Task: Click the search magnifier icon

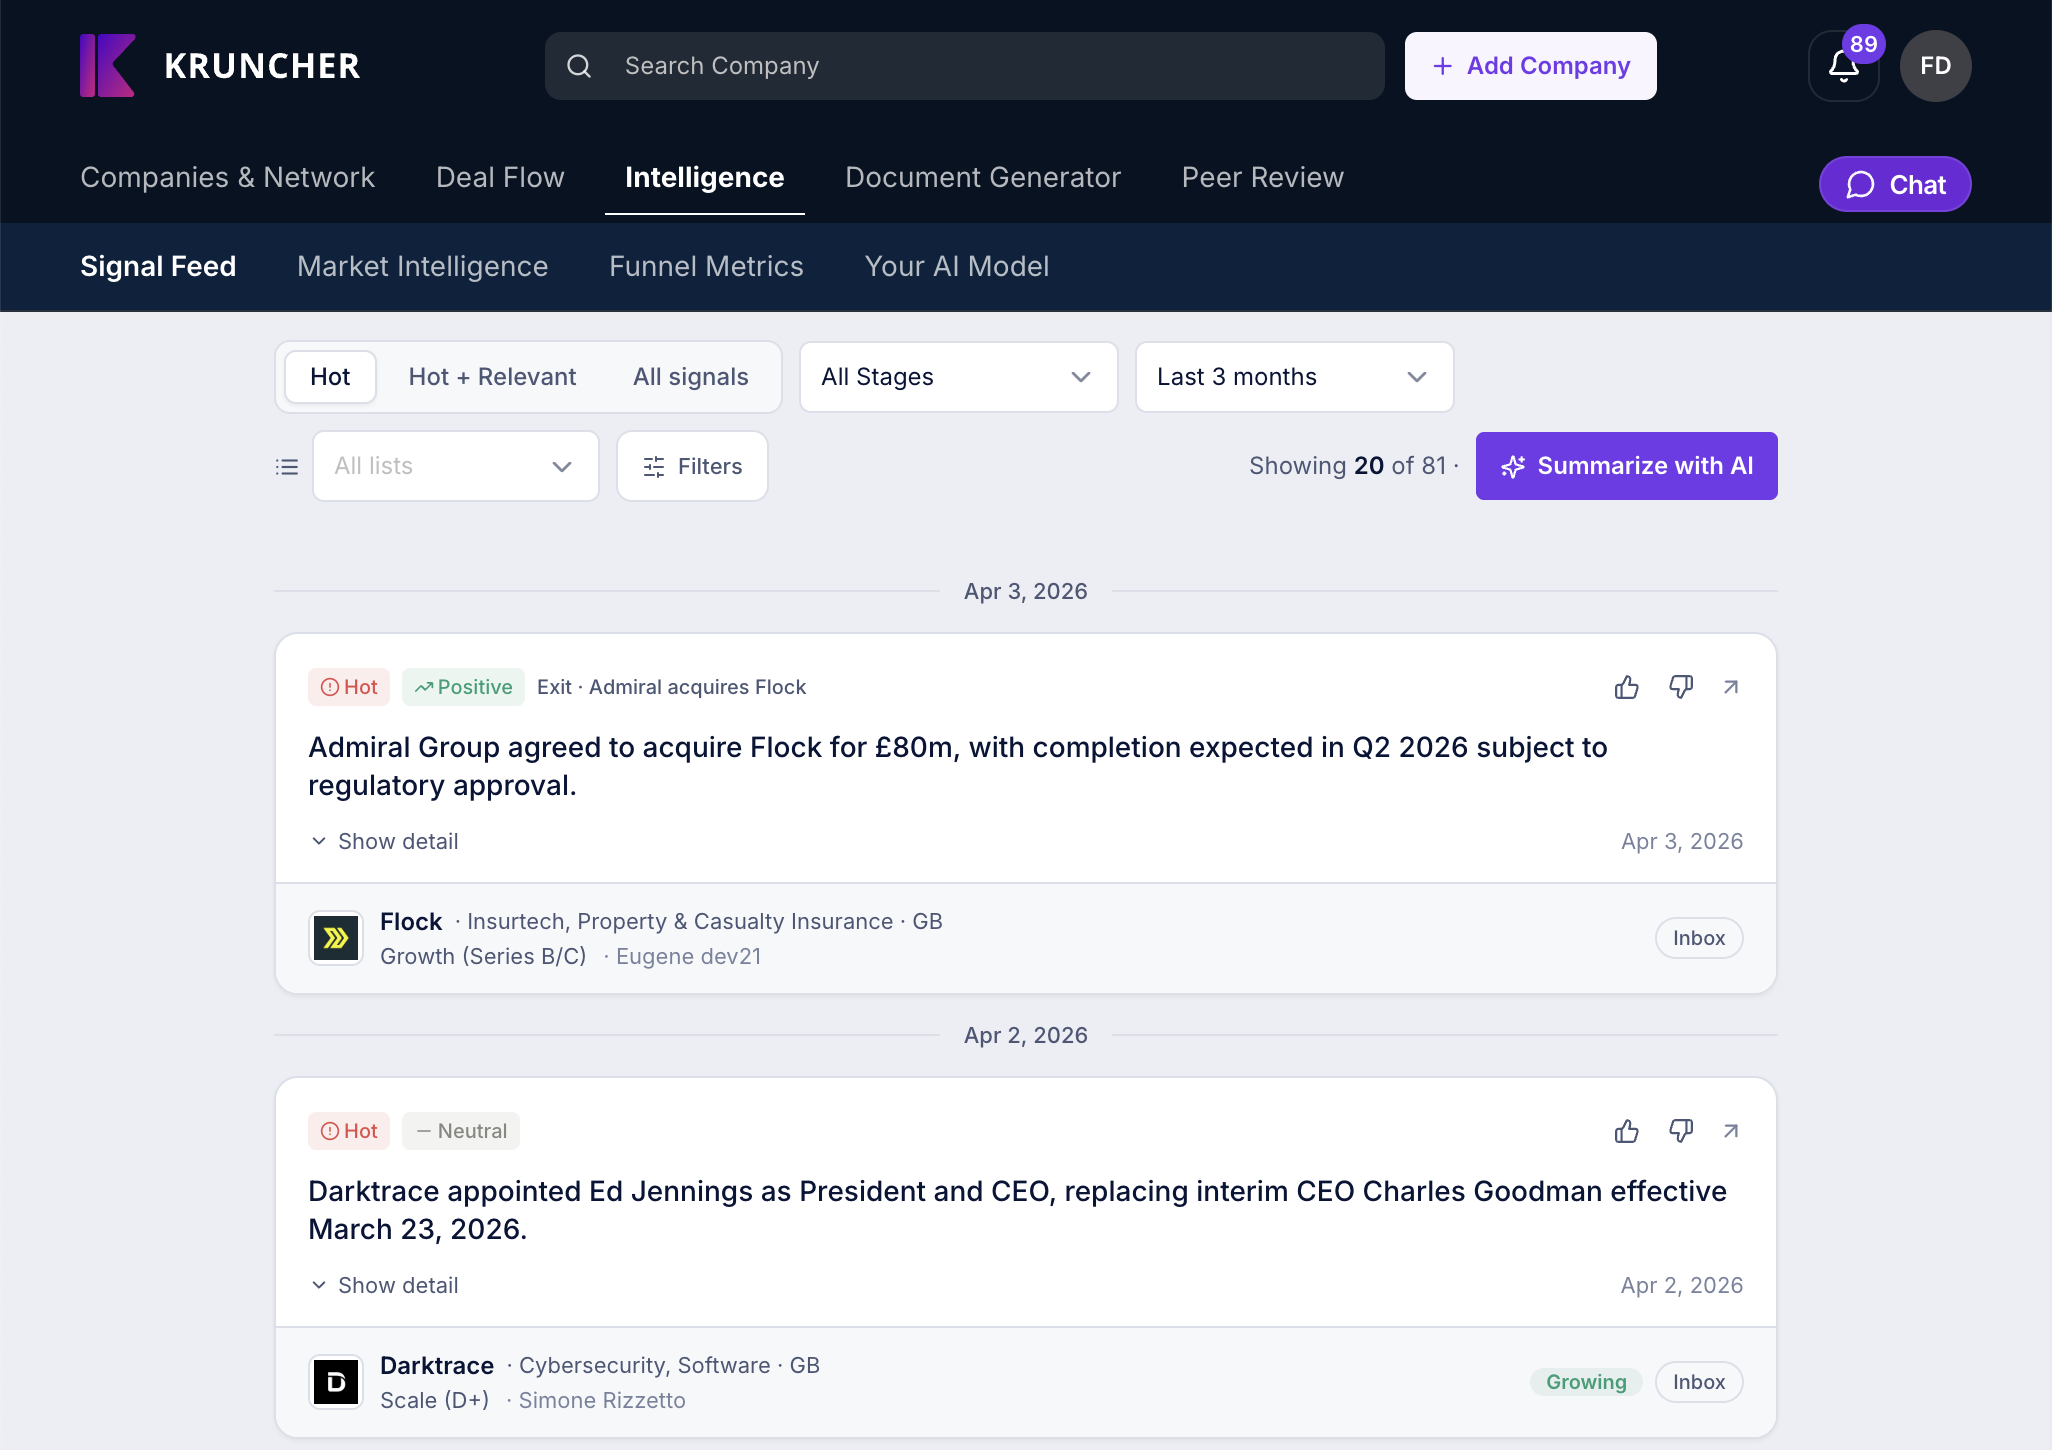Action: point(580,66)
